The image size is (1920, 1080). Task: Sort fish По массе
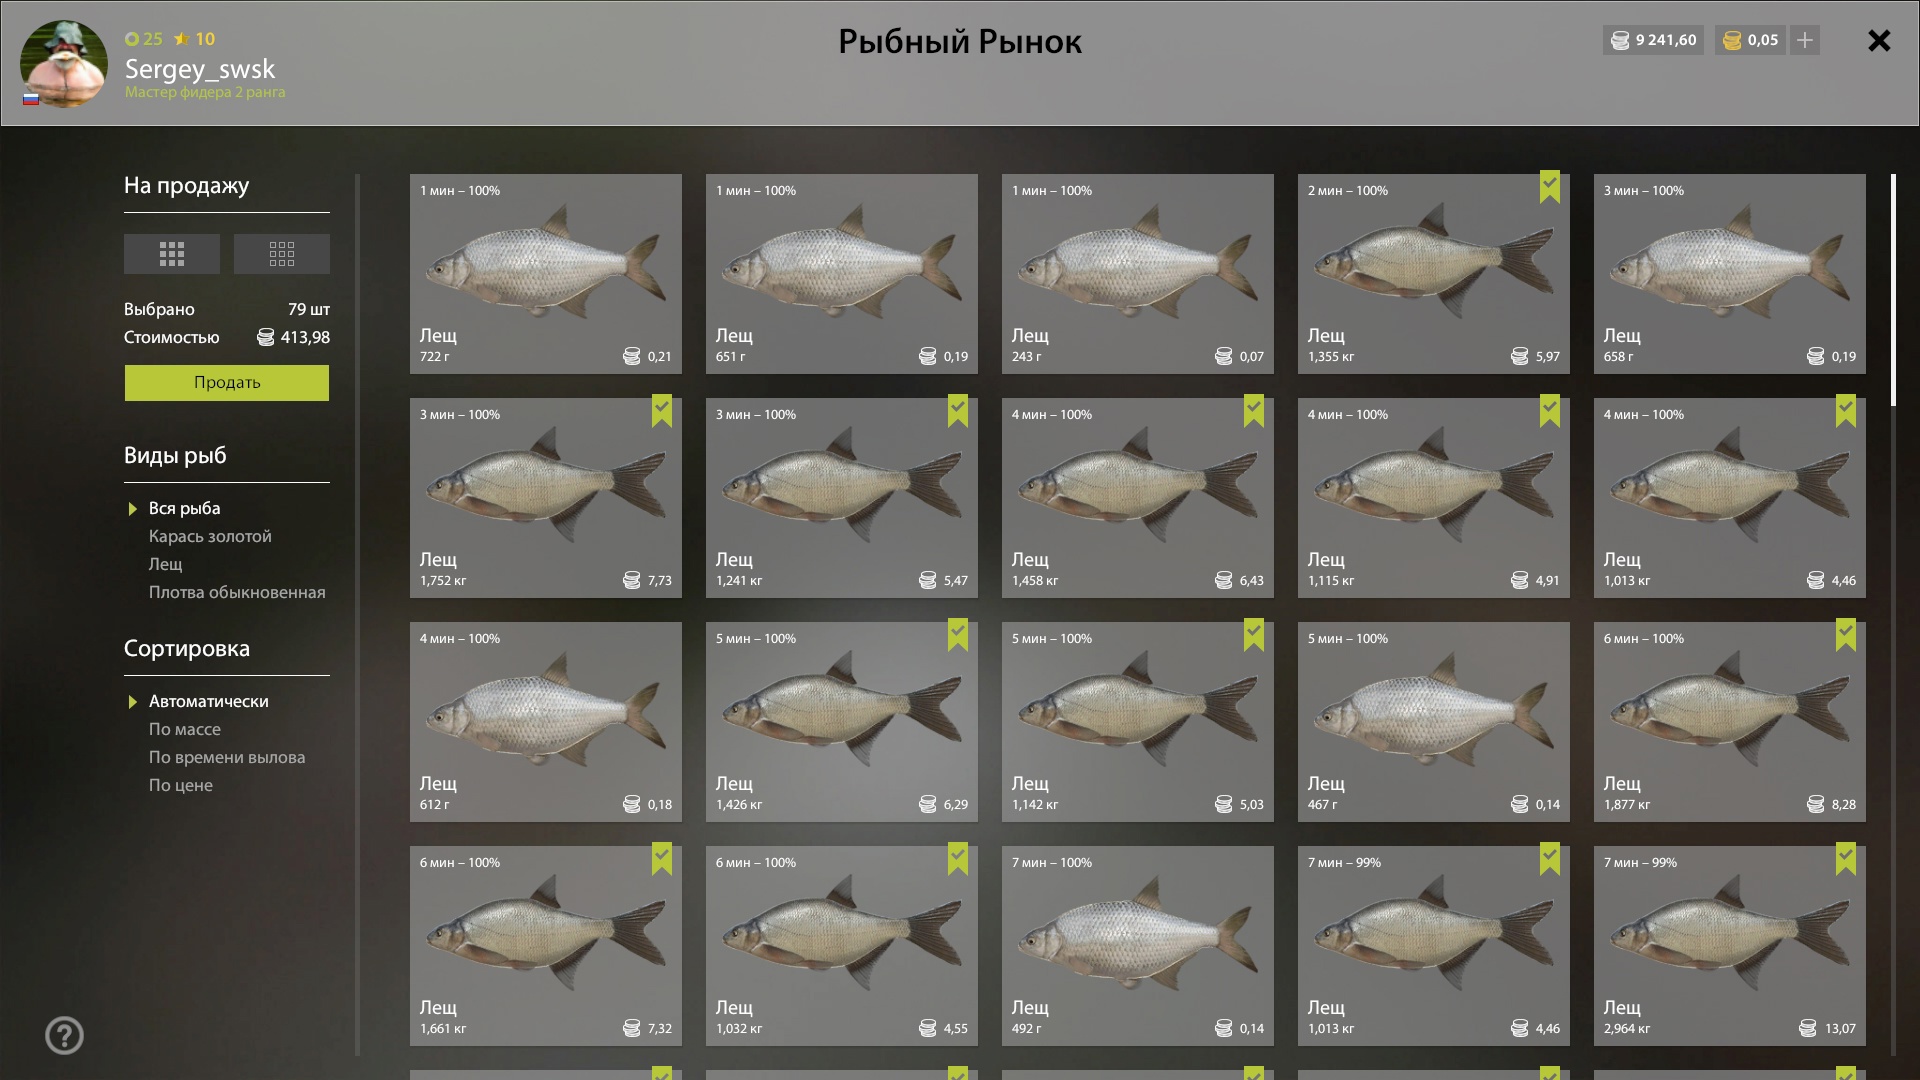click(x=185, y=729)
